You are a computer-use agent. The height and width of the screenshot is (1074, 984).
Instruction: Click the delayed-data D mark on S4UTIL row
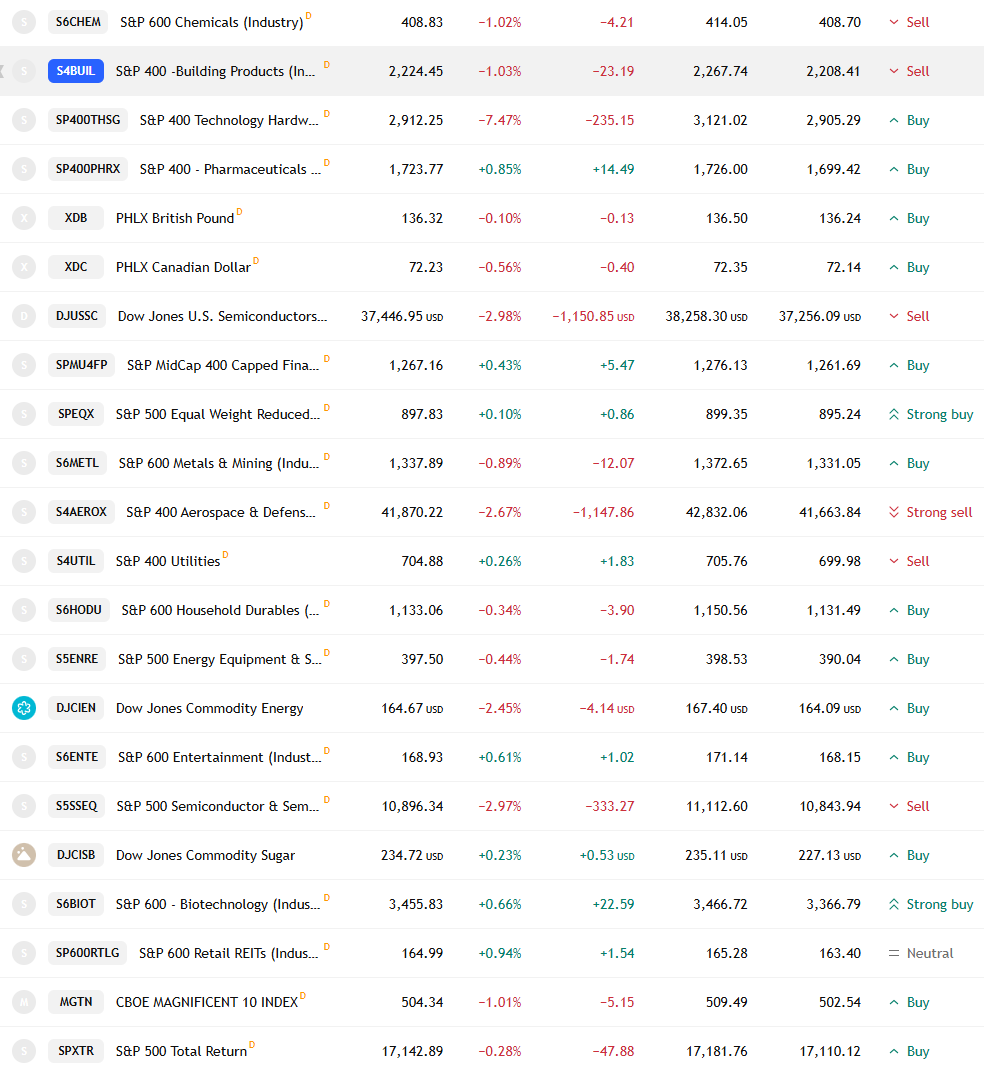pos(225,555)
